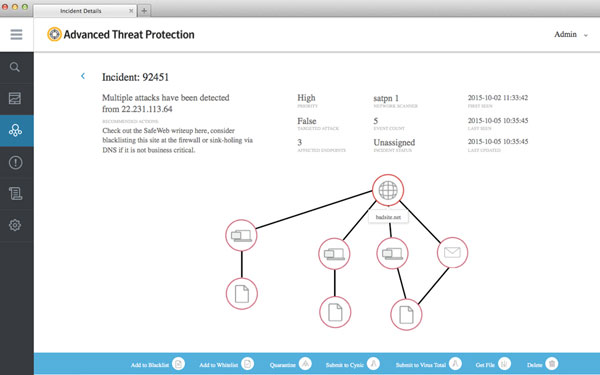The width and height of the screenshot is (600, 375).
Task: Click Submit to Cynic
Action: point(353,364)
